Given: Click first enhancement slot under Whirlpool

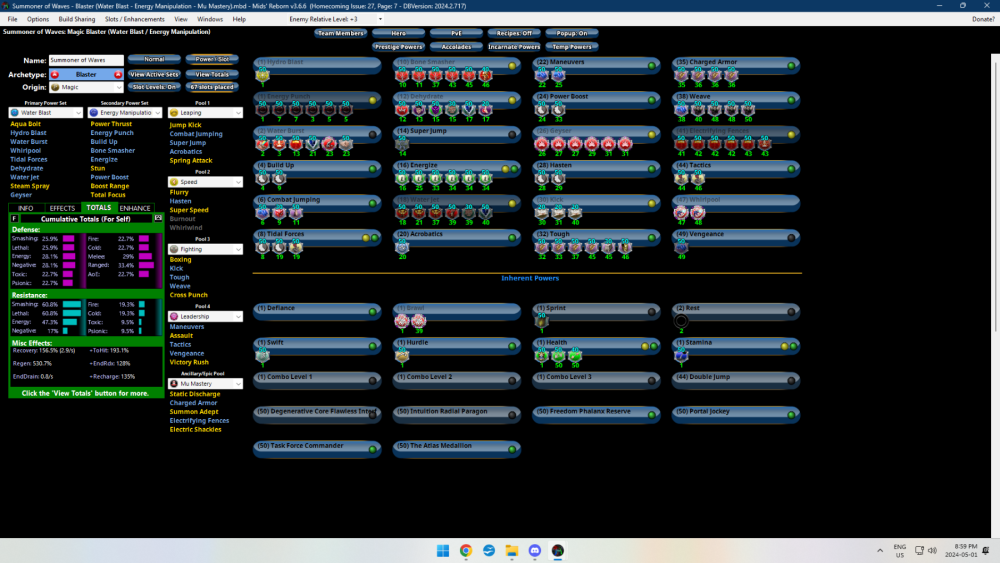Looking at the screenshot, I should click(681, 213).
